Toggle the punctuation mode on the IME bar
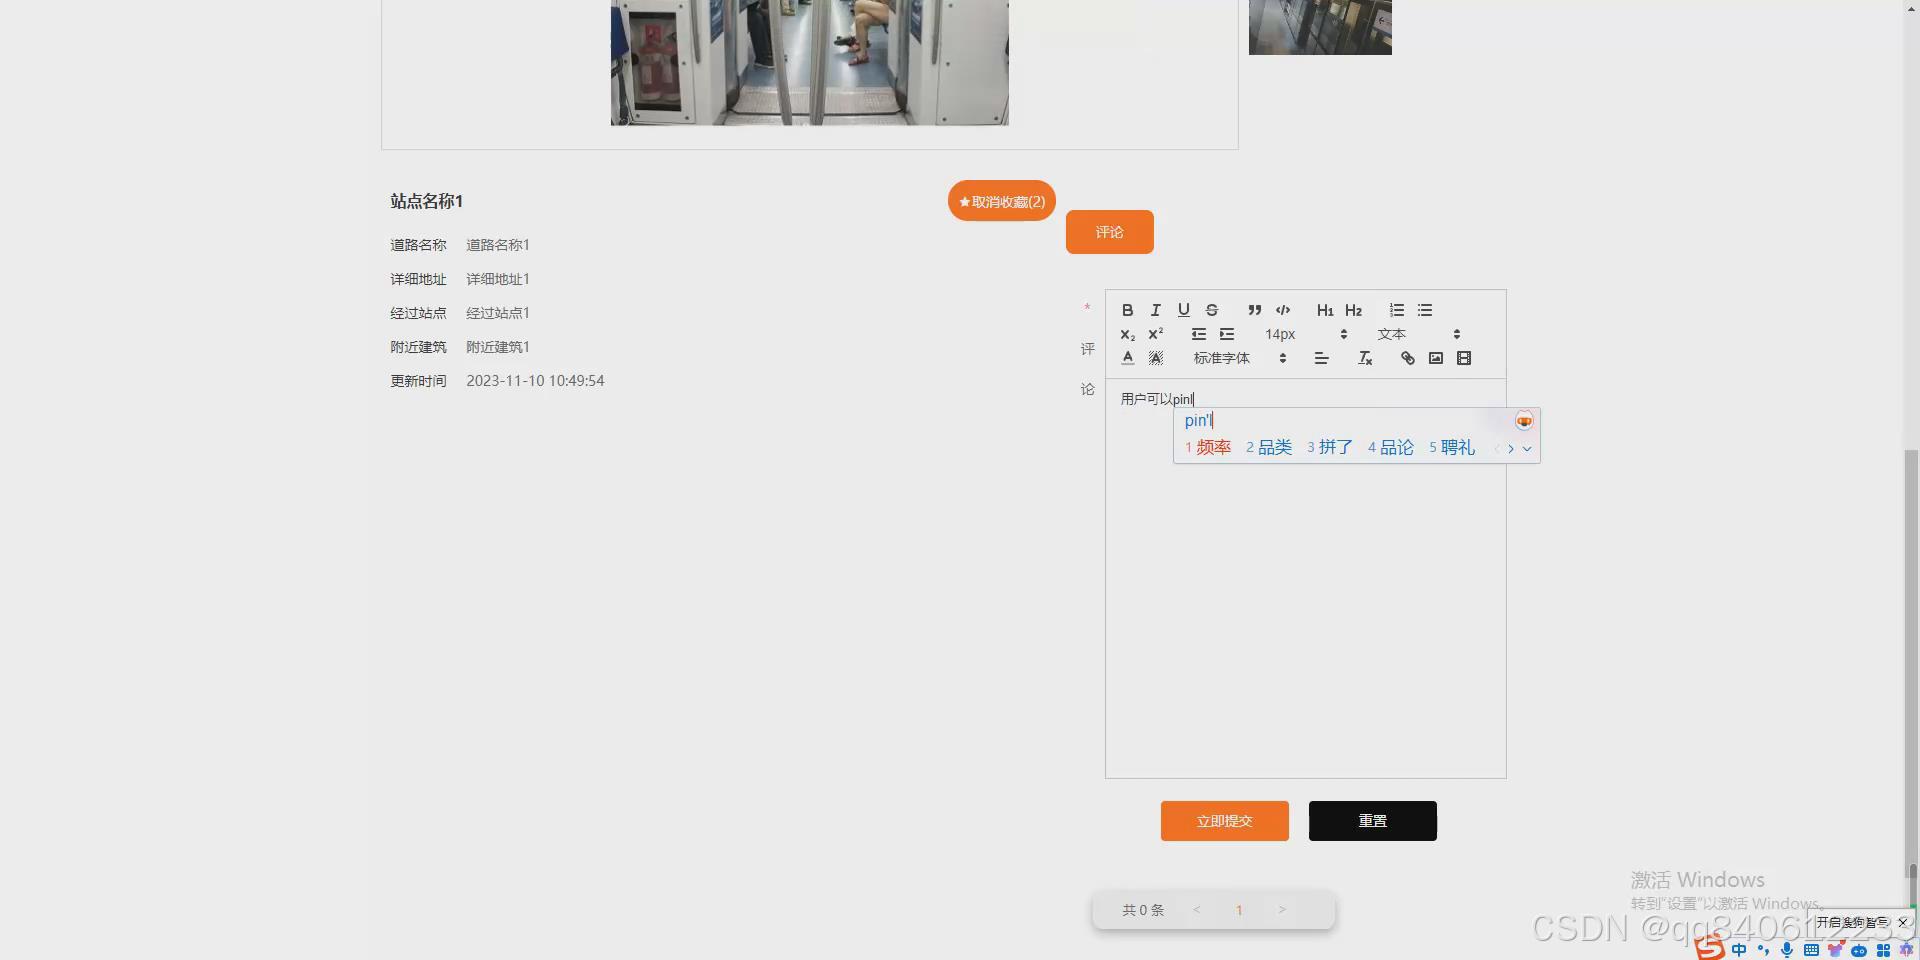This screenshot has width=1920, height=960. (1763, 950)
